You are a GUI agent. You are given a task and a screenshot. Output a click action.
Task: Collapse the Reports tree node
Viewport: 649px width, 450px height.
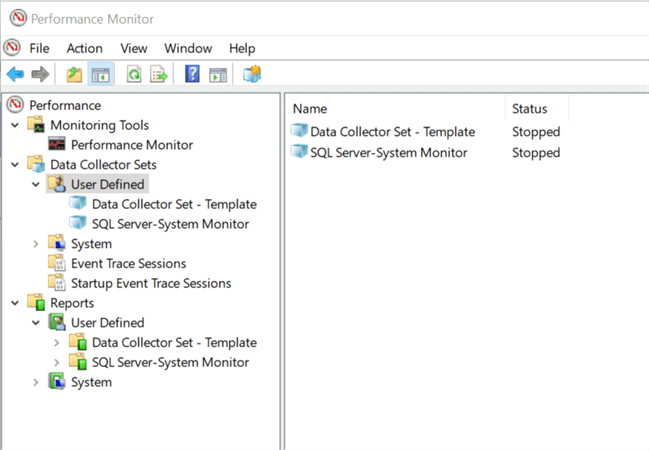coord(15,303)
